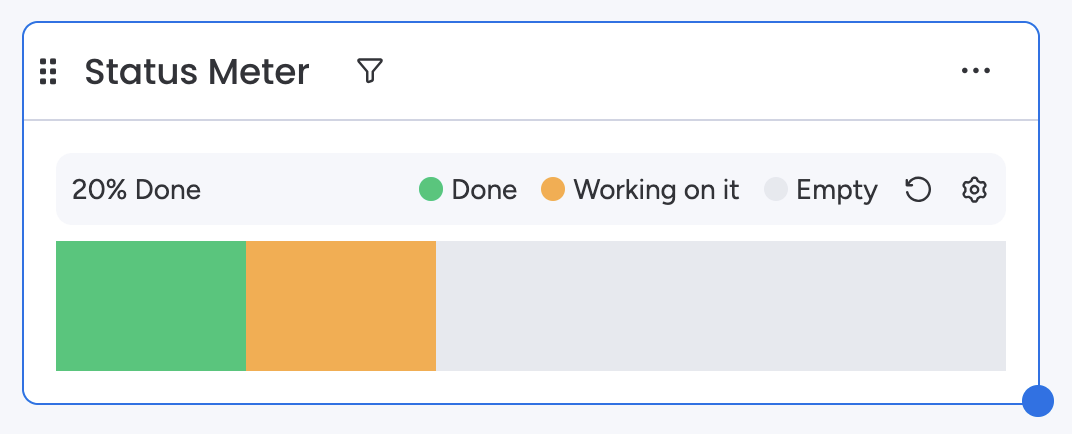Click the blue resize handle at widget corner

click(1038, 401)
